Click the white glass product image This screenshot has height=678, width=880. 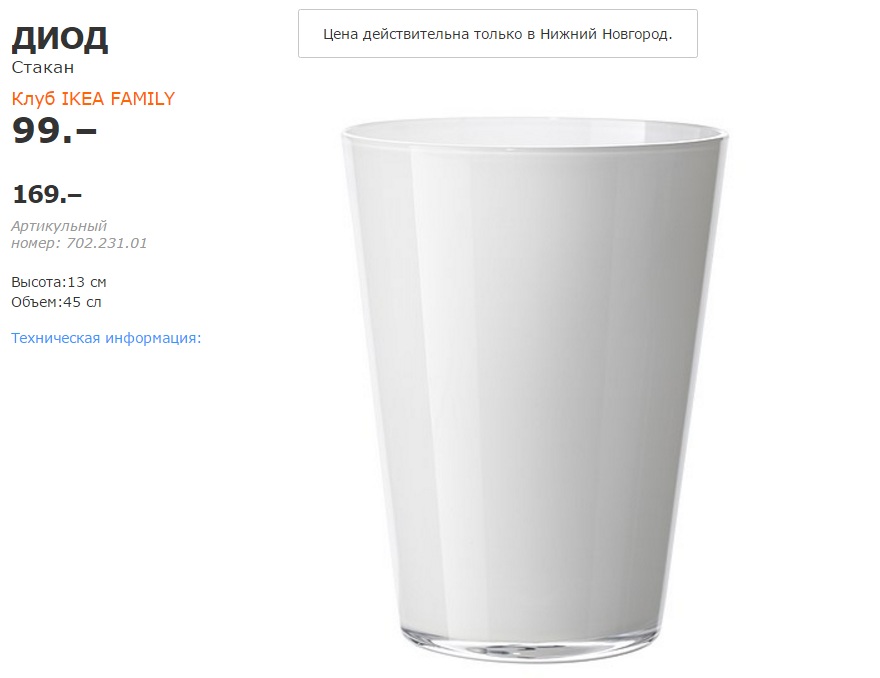[x=535, y=390]
